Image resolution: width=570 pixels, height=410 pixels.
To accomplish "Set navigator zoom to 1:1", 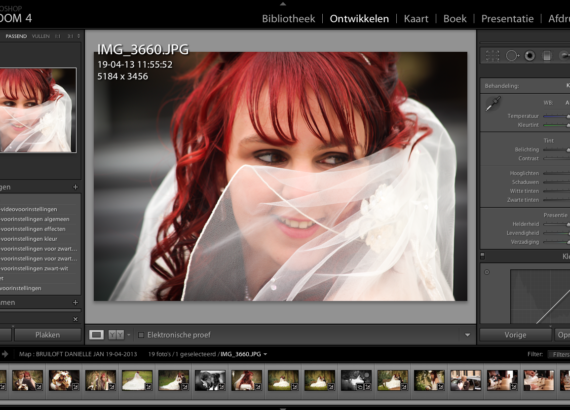I will click(x=58, y=36).
